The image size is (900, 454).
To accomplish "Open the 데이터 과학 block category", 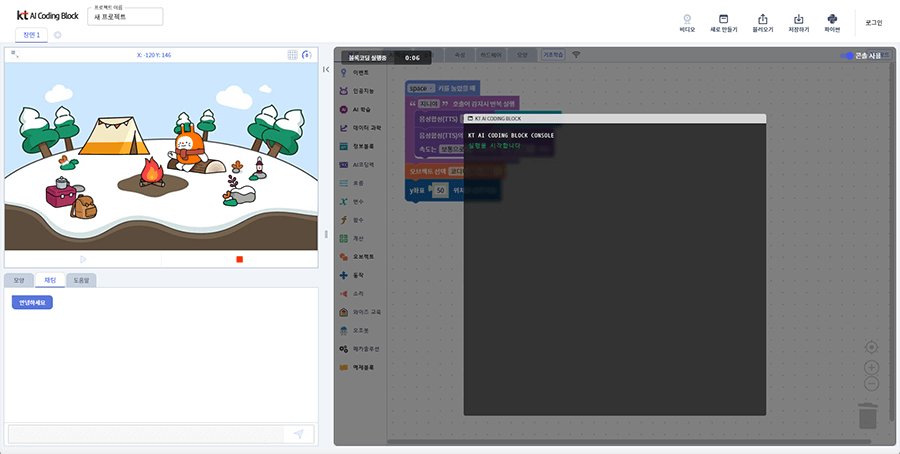I will (359, 128).
